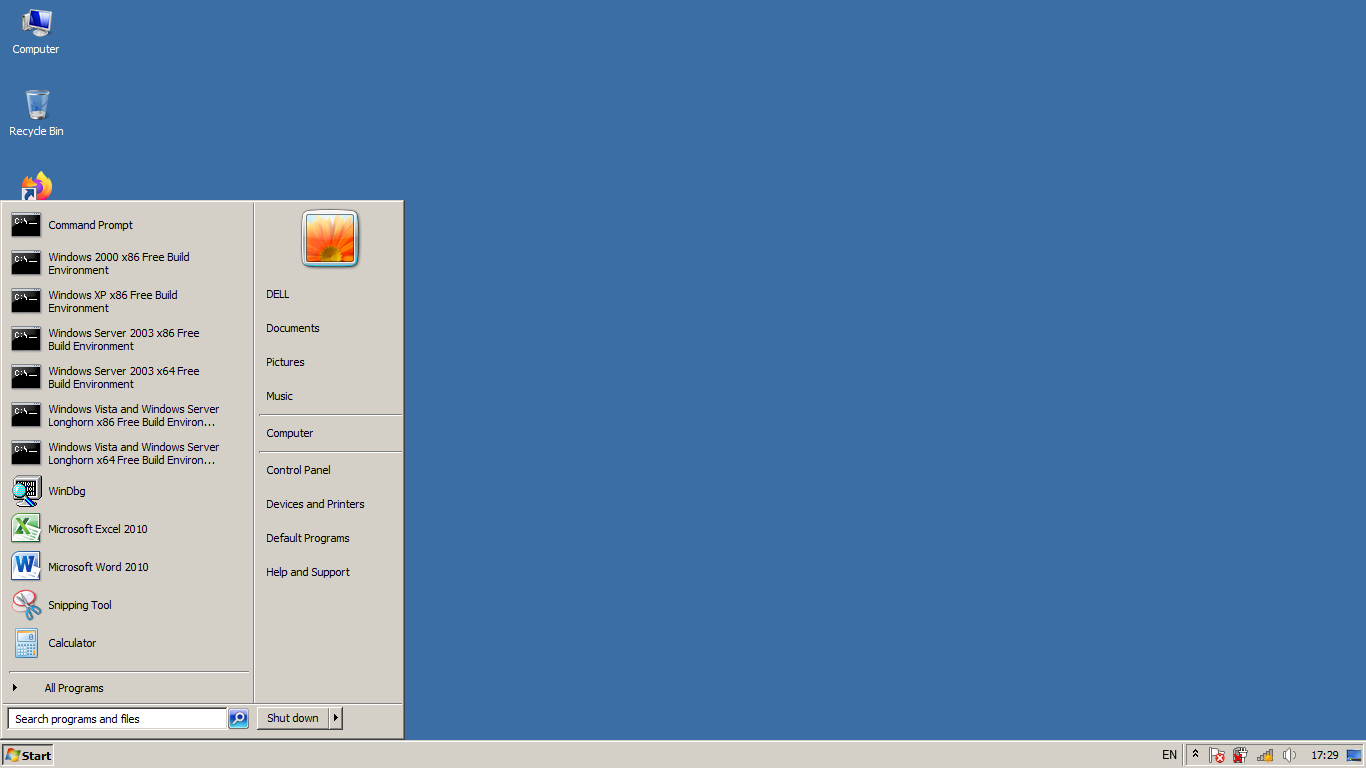Click the power plug tray icon
1366x768 pixels.
(x=1240, y=755)
